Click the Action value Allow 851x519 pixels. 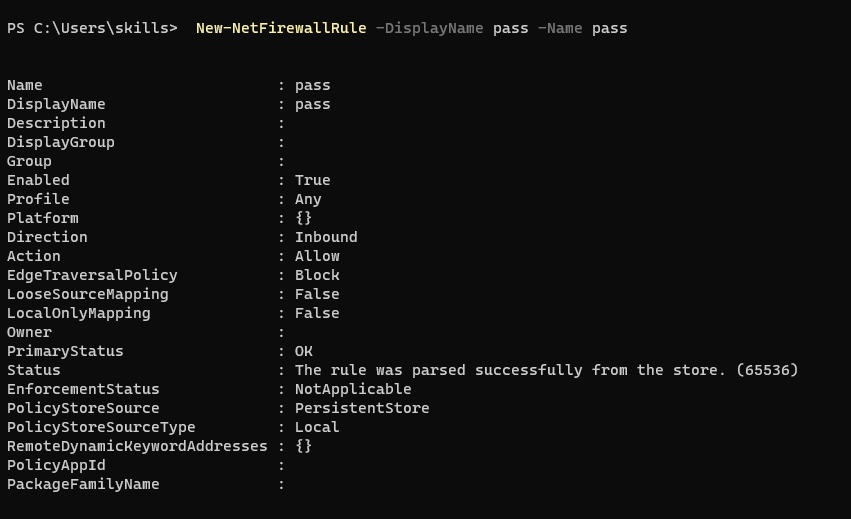317,256
